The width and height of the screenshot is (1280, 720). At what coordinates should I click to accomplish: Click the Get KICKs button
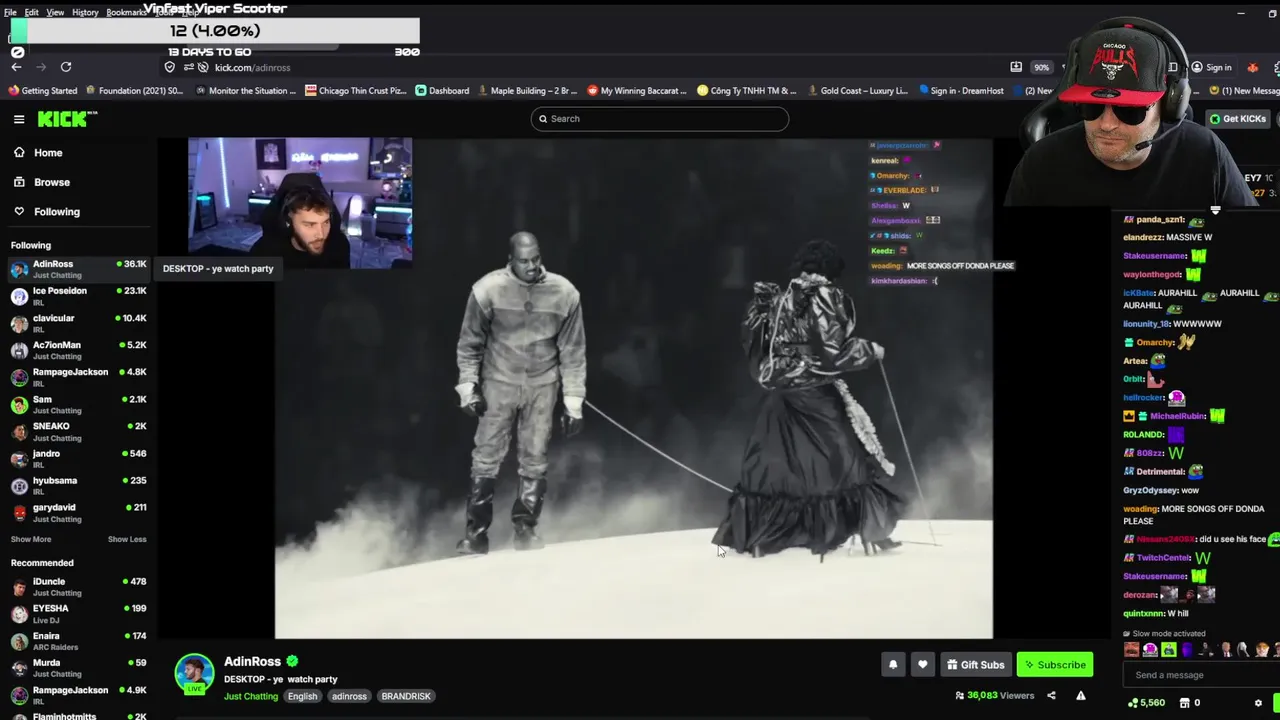point(1237,119)
